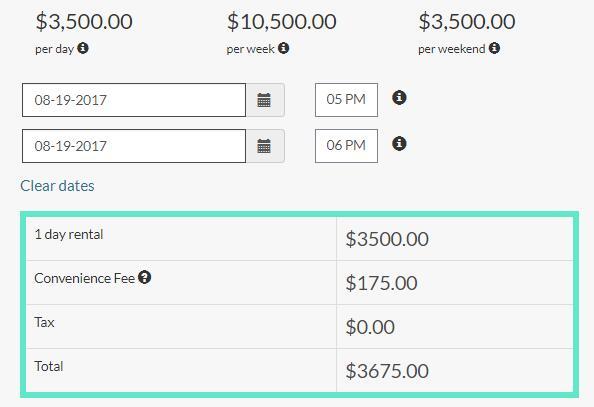Click the Tax row amount $0.00

pos(370,327)
